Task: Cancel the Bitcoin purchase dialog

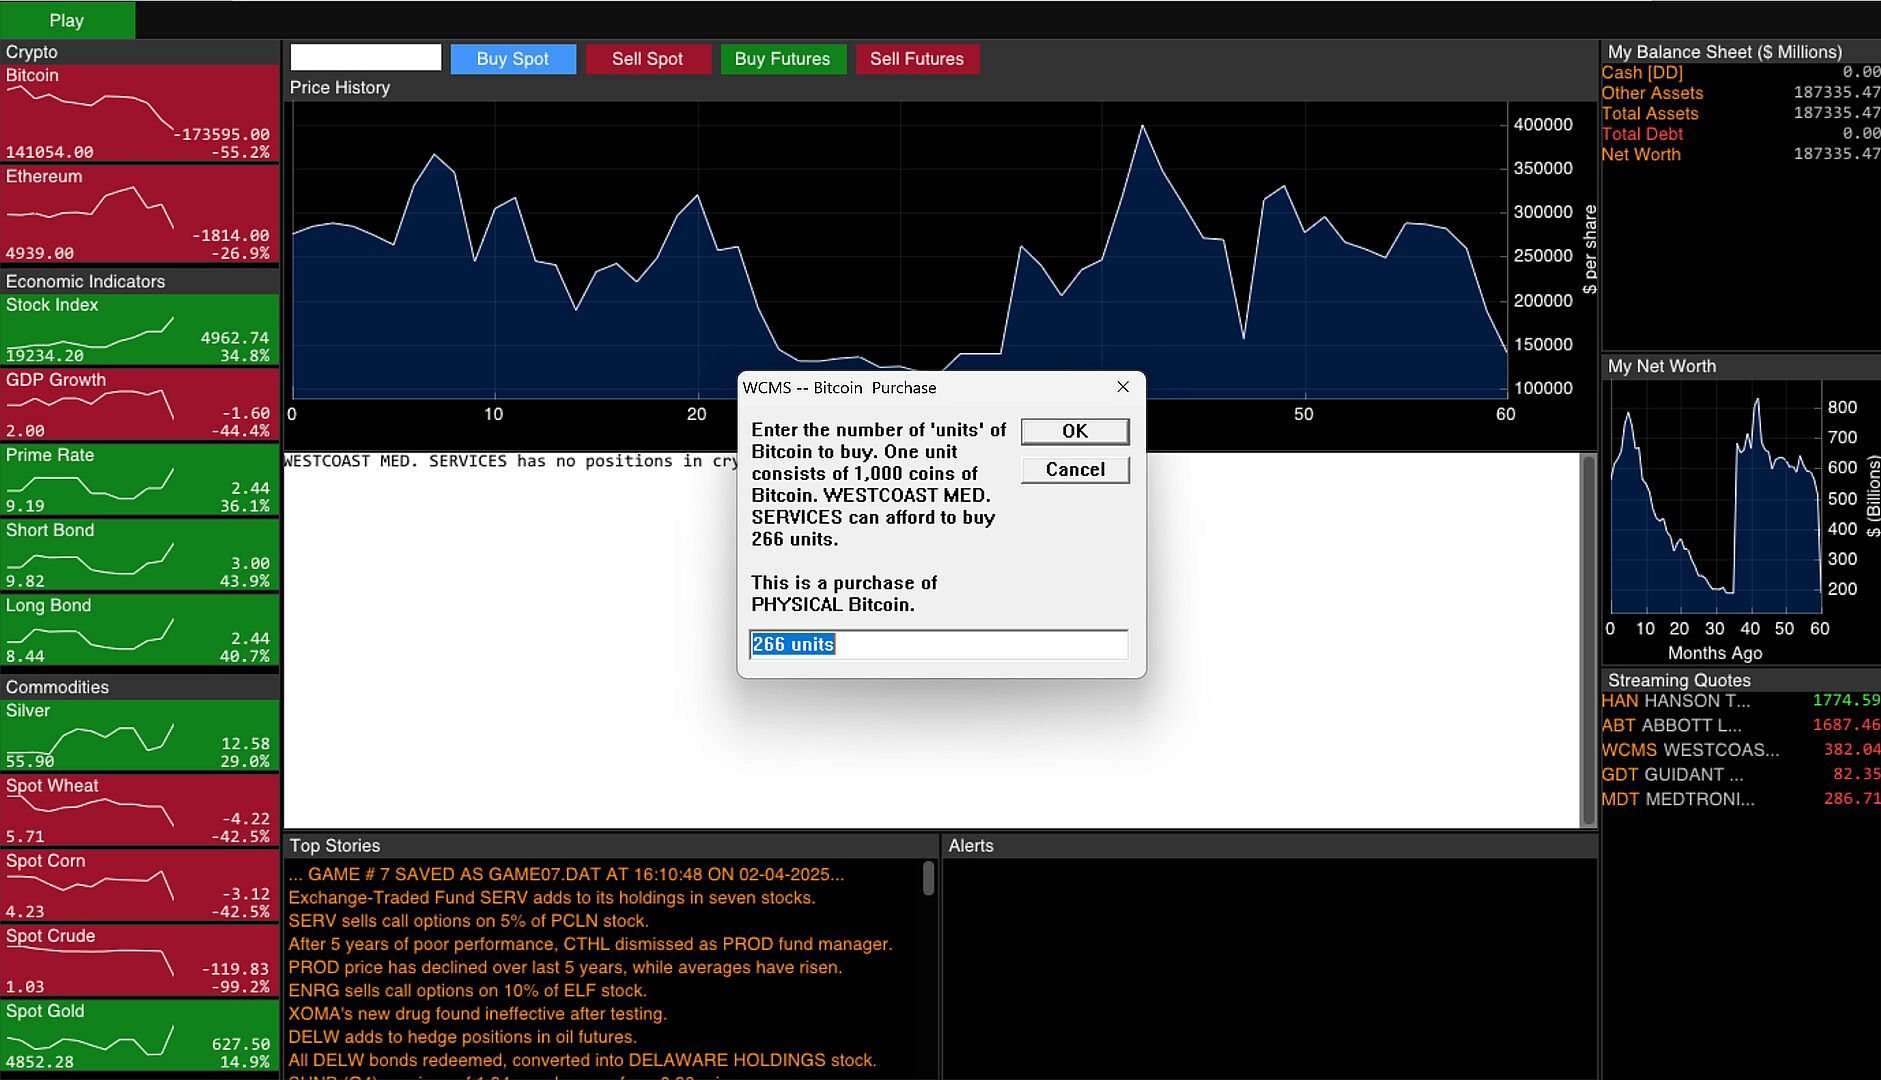Action: point(1075,470)
